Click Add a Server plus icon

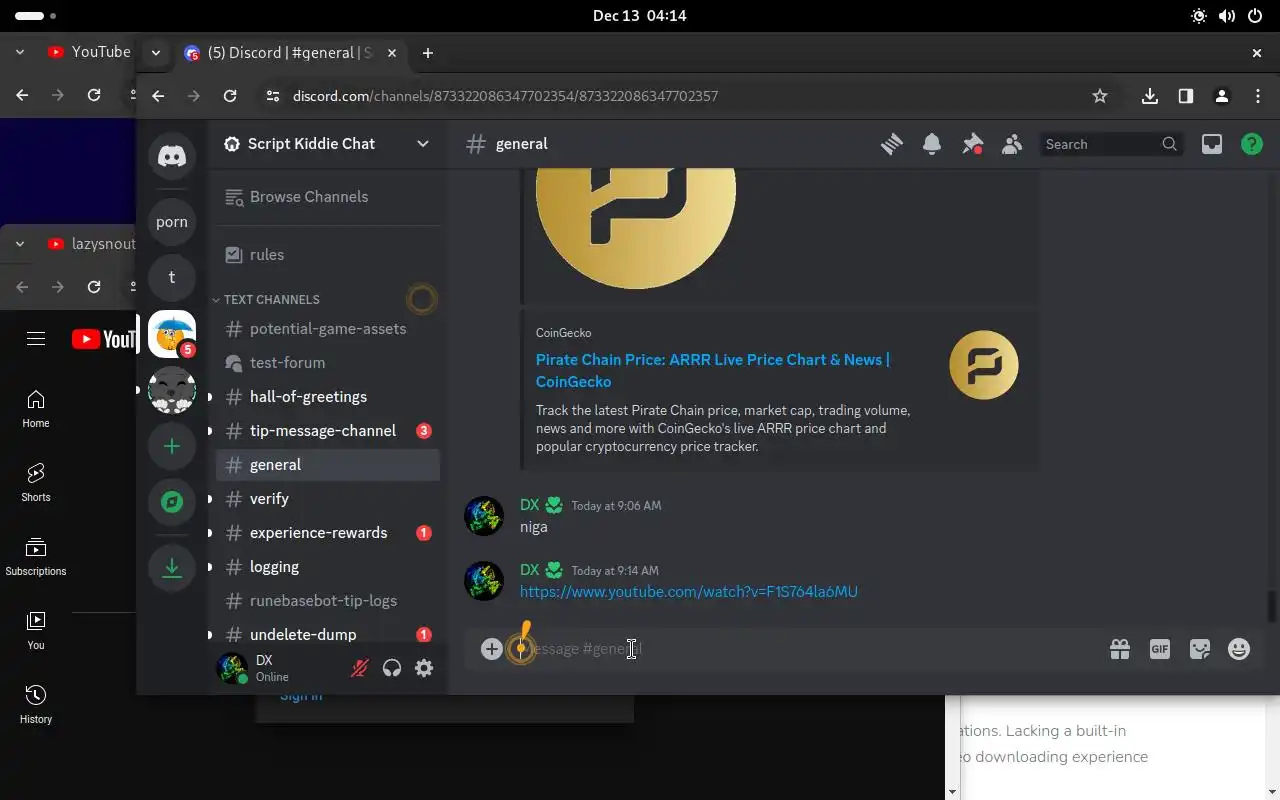coord(172,446)
